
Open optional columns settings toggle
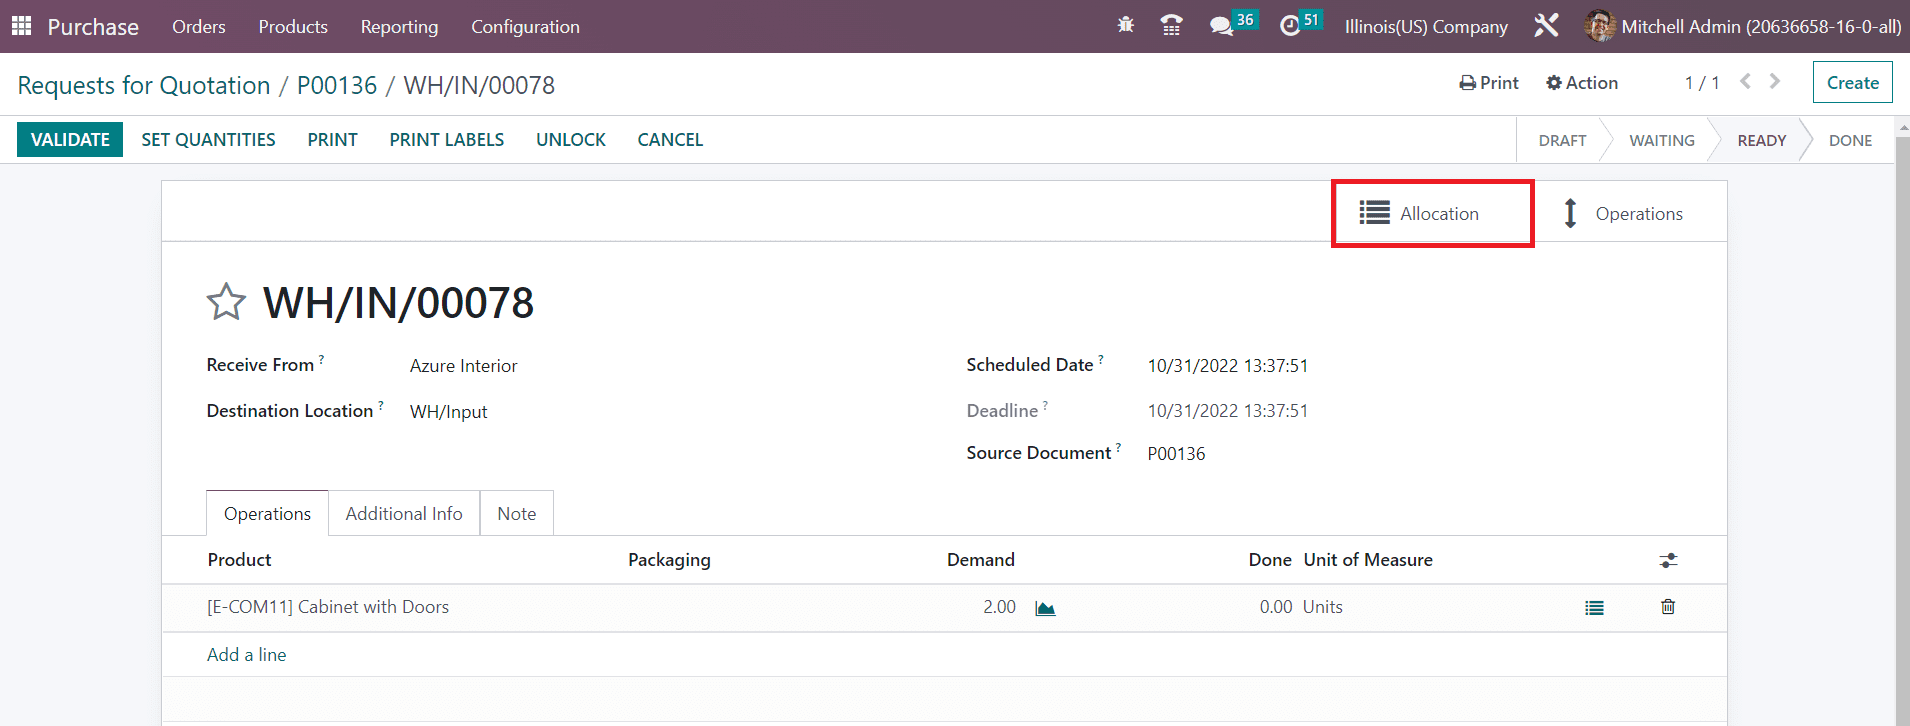click(1668, 560)
